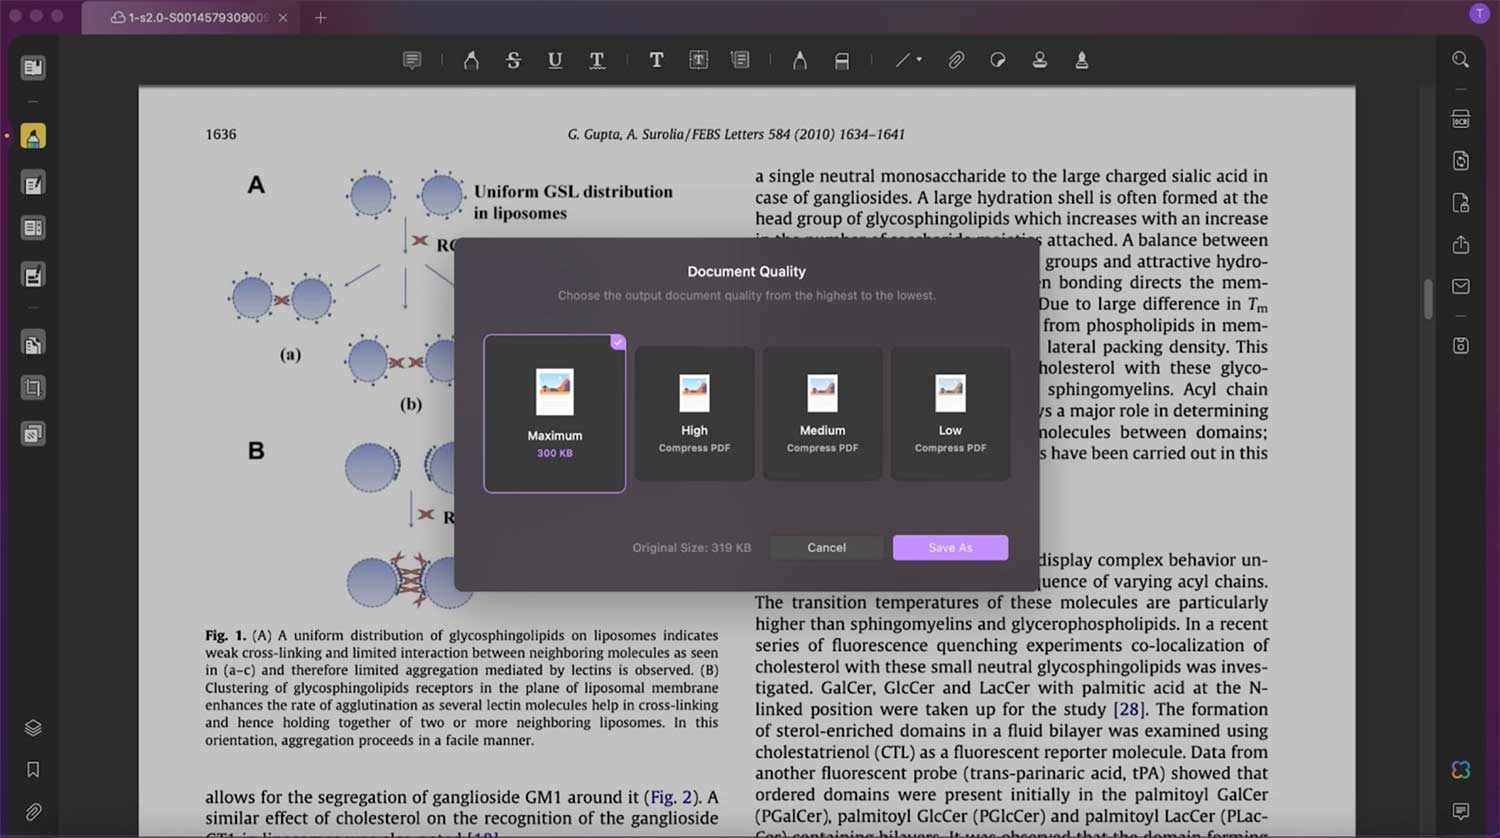
Task: Open the protect PDF lock icon
Action: (1460, 203)
